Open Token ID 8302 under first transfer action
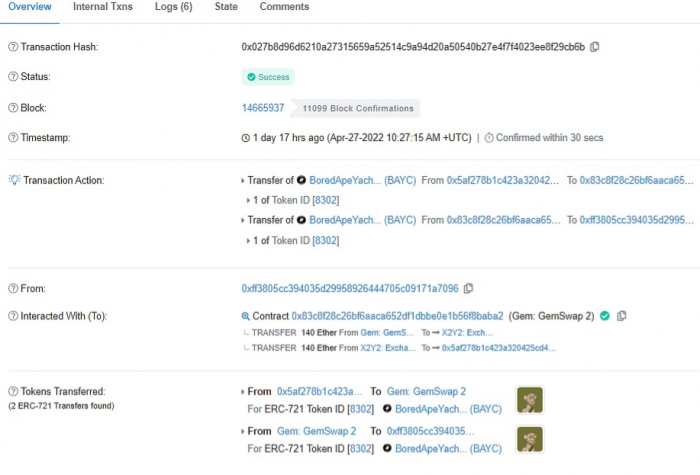 (326, 200)
